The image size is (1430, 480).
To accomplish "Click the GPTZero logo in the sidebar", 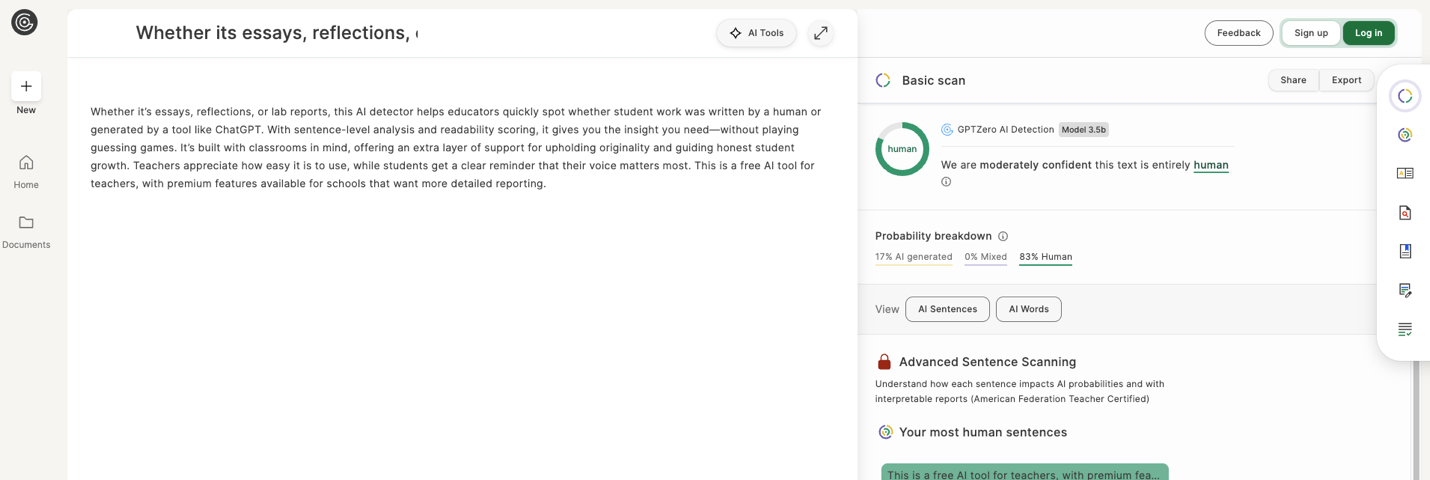I will (x=24, y=22).
